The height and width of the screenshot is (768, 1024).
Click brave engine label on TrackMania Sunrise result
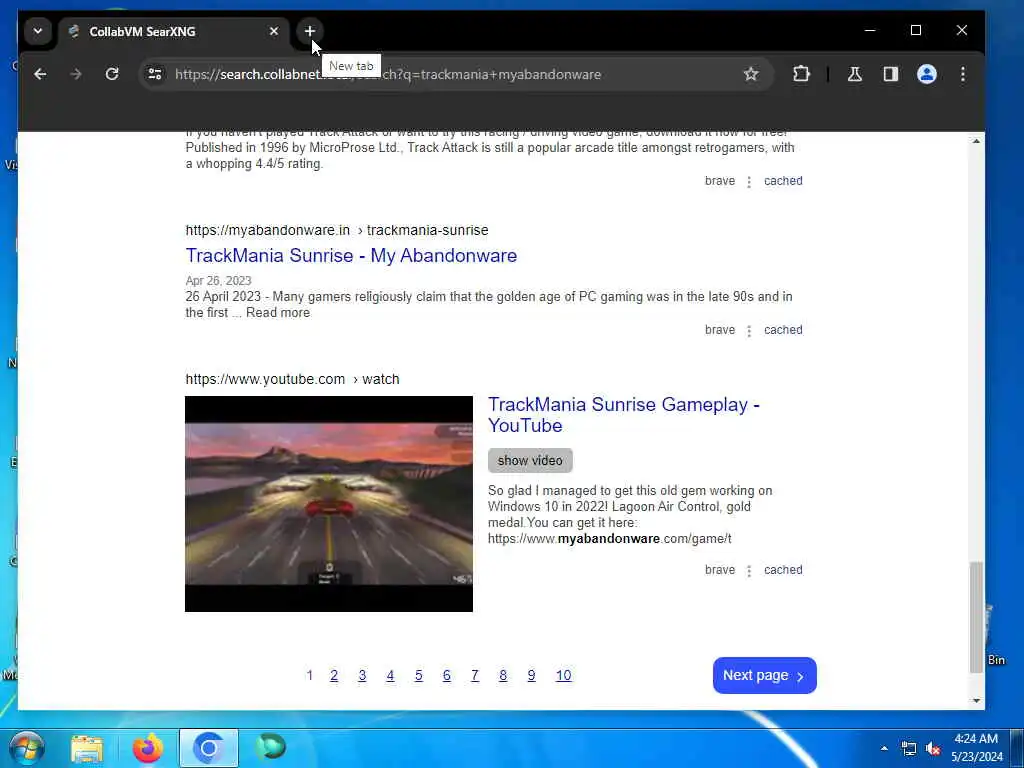click(720, 330)
